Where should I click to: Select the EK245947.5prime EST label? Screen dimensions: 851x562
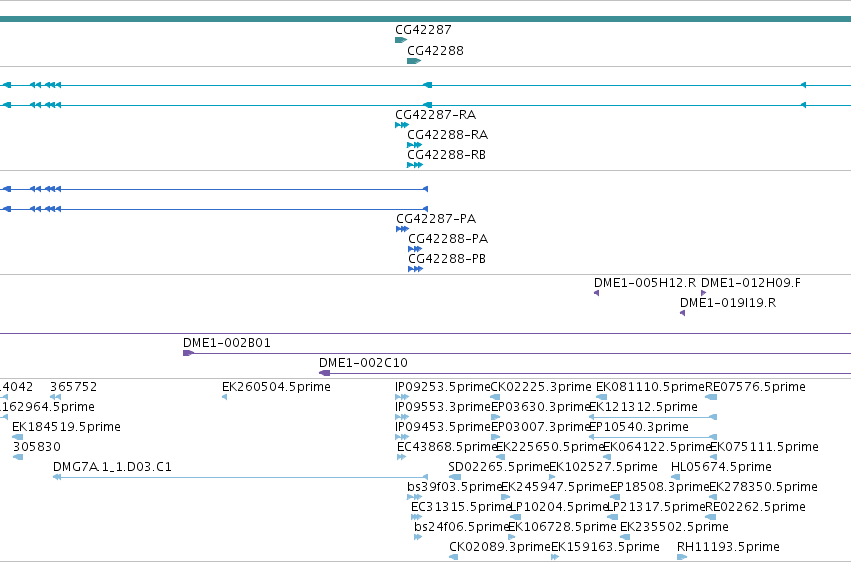(555, 487)
